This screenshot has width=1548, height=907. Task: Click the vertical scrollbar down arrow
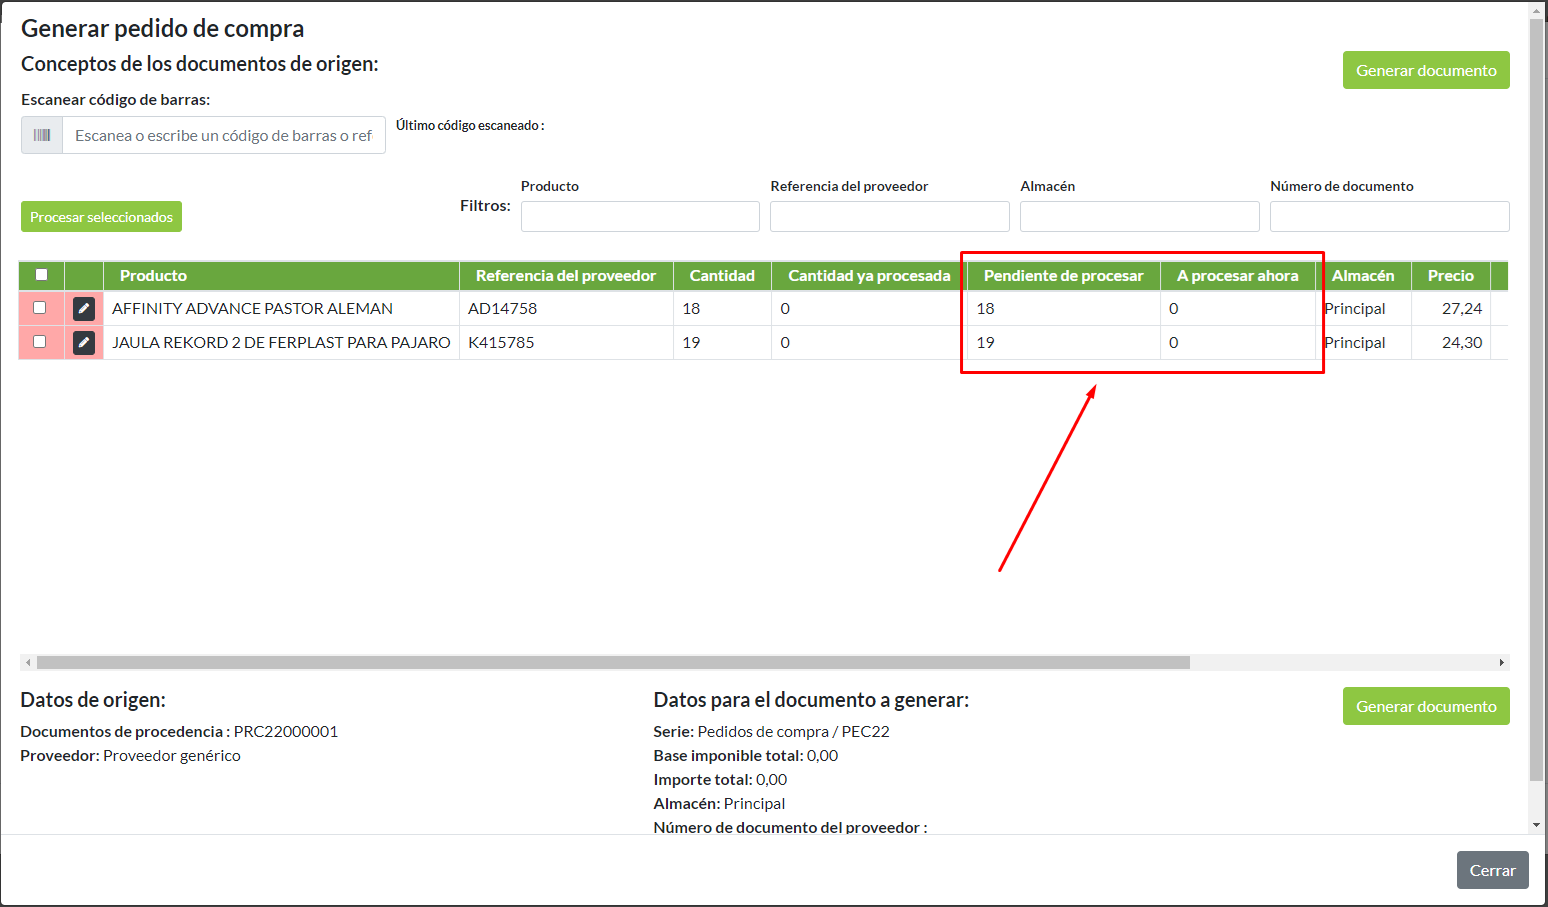[x=1537, y=825]
